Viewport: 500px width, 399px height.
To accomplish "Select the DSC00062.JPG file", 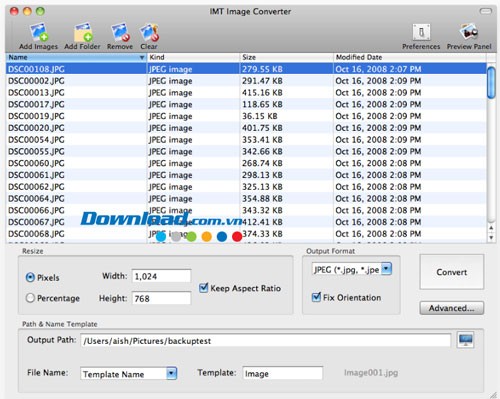I will 246,187.
